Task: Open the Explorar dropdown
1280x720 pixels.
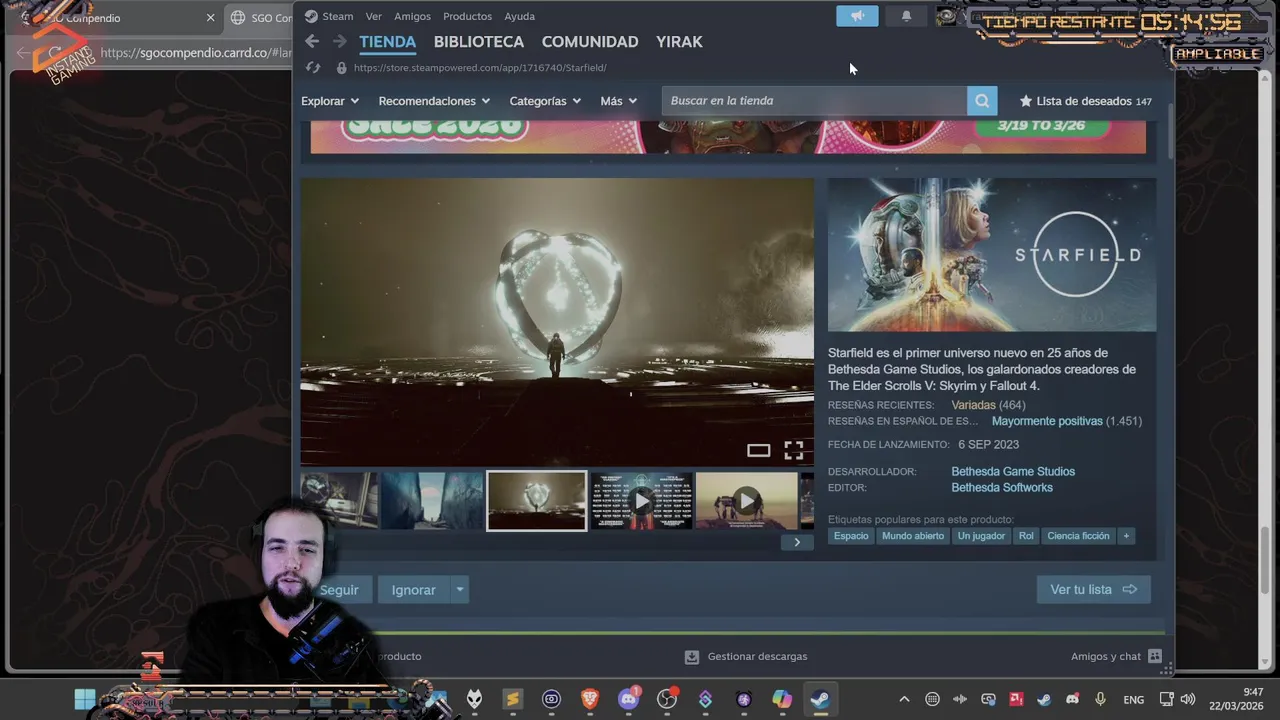Action: point(330,101)
